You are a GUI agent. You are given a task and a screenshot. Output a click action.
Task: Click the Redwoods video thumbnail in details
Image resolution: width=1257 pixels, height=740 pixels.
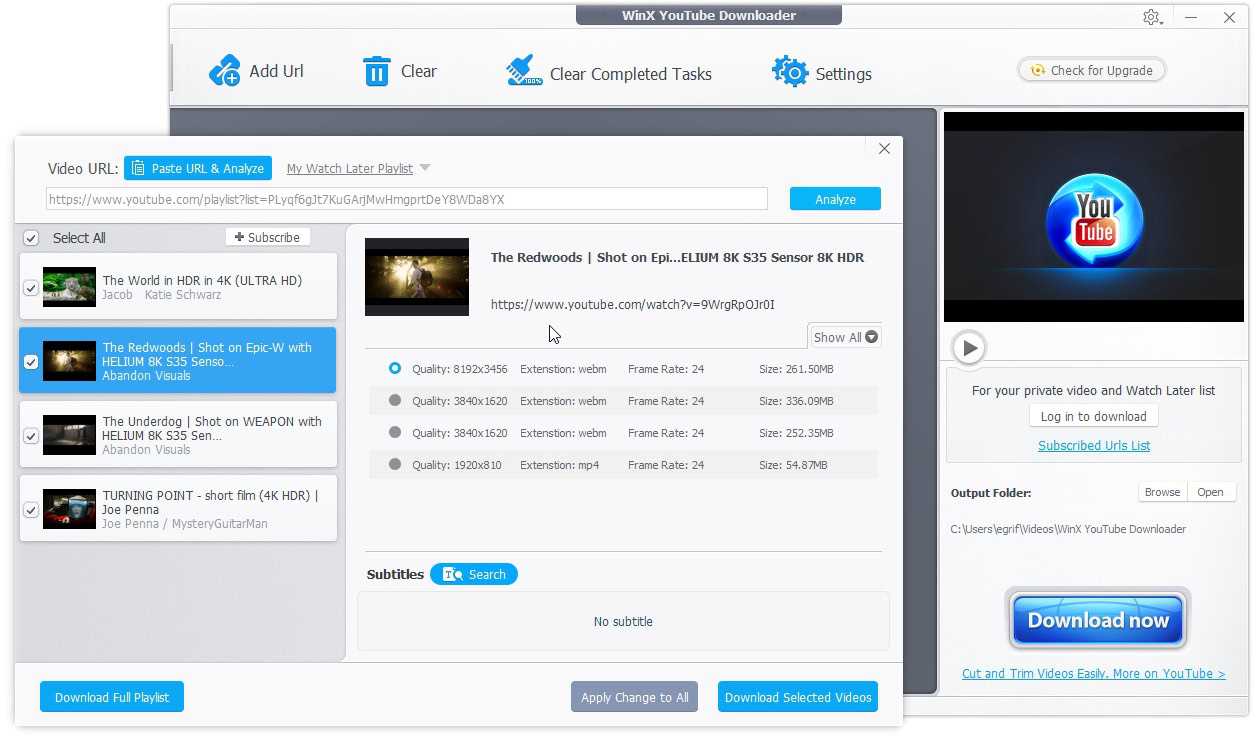pos(417,277)
